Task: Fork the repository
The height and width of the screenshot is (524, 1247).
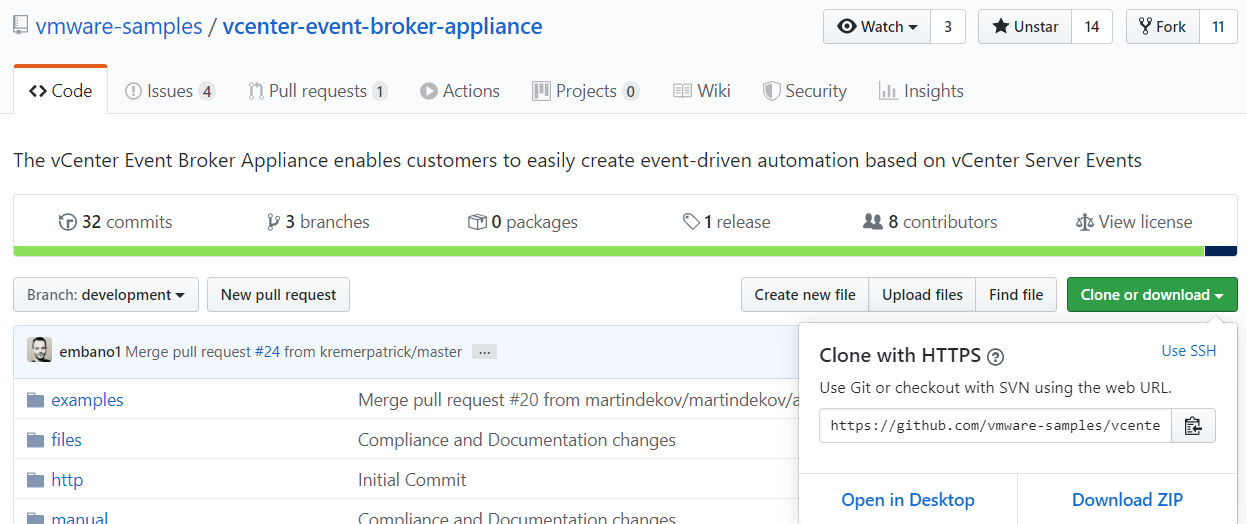Action: 1161,27
